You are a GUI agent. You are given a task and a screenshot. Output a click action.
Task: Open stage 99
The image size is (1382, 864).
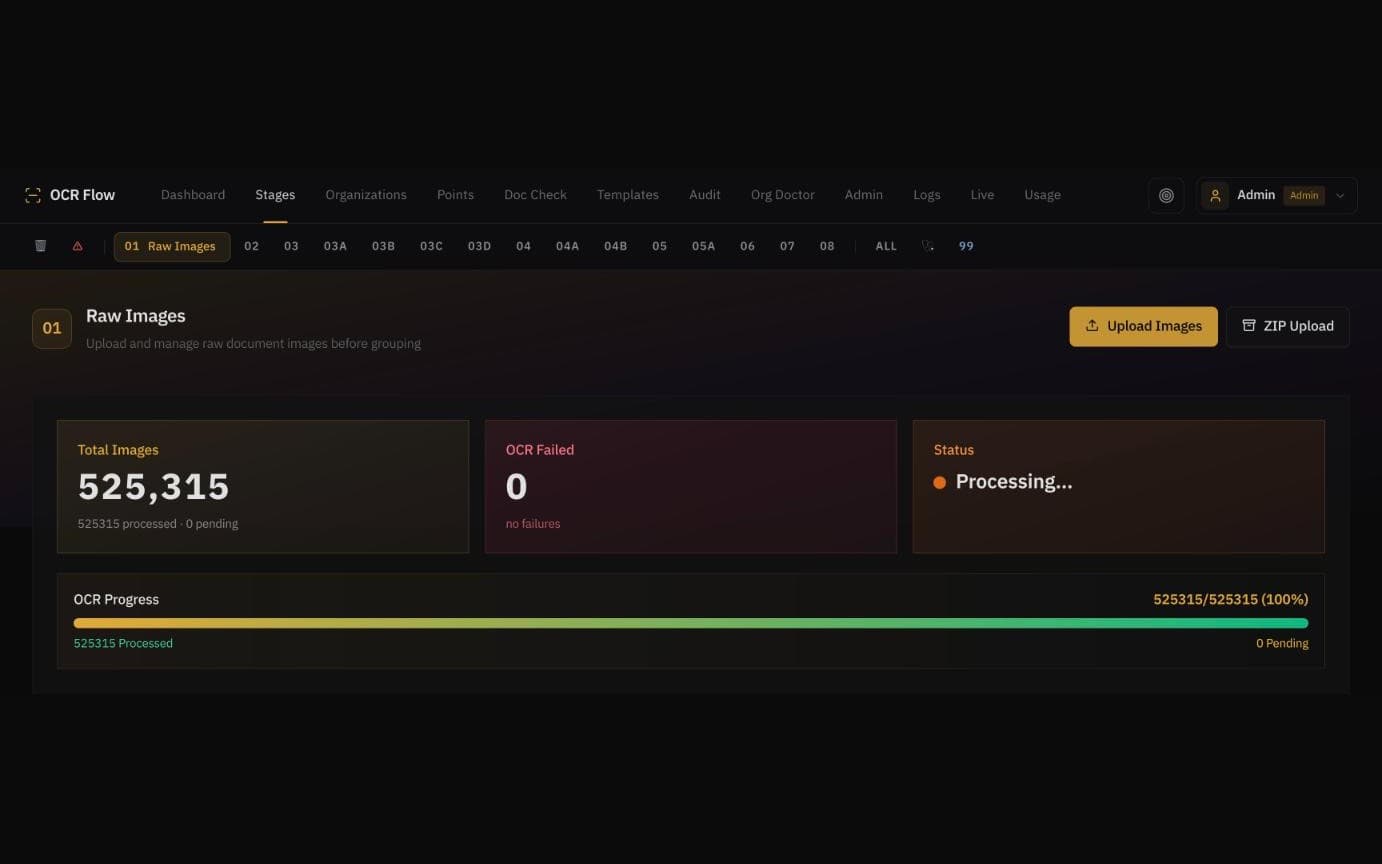[x=966, y=246]
